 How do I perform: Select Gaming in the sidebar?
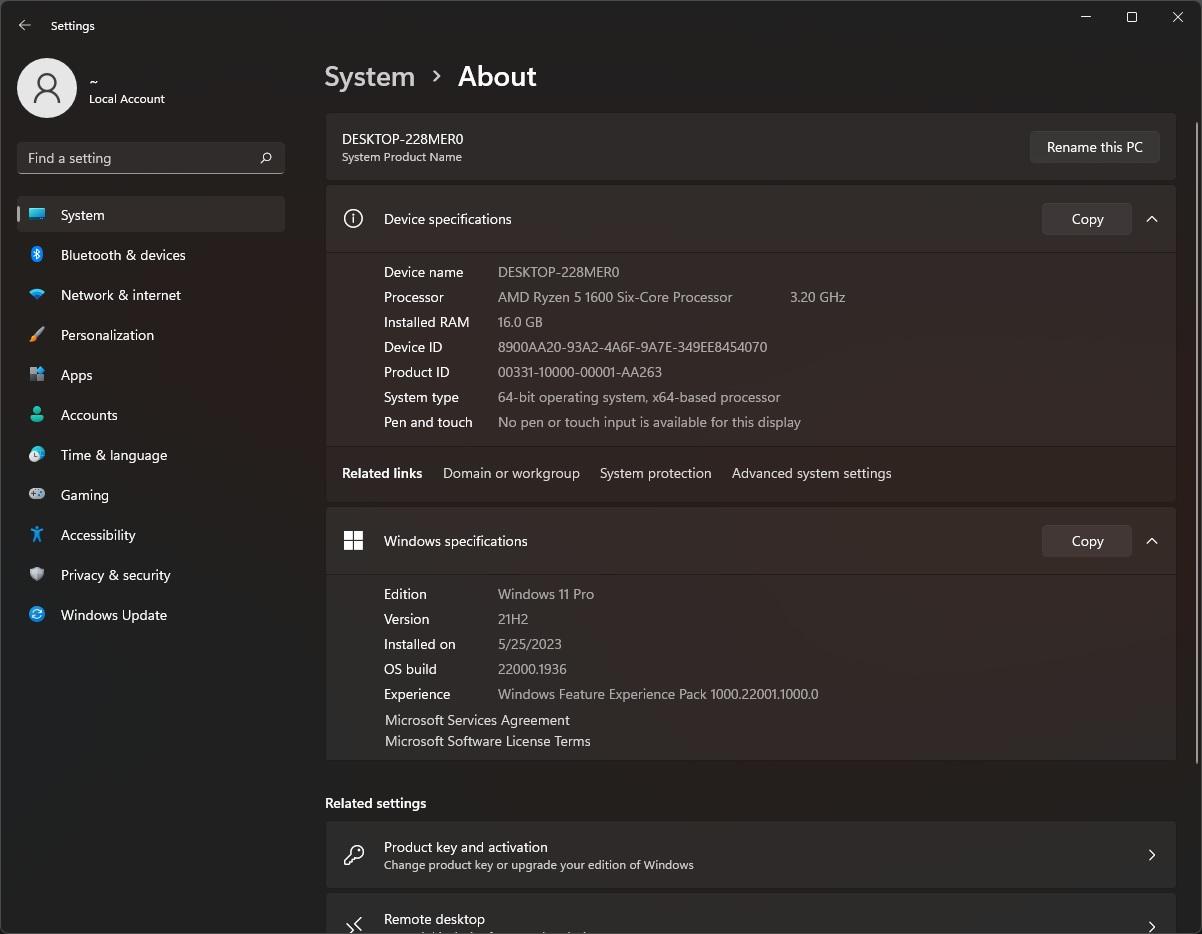pos(151,495)
